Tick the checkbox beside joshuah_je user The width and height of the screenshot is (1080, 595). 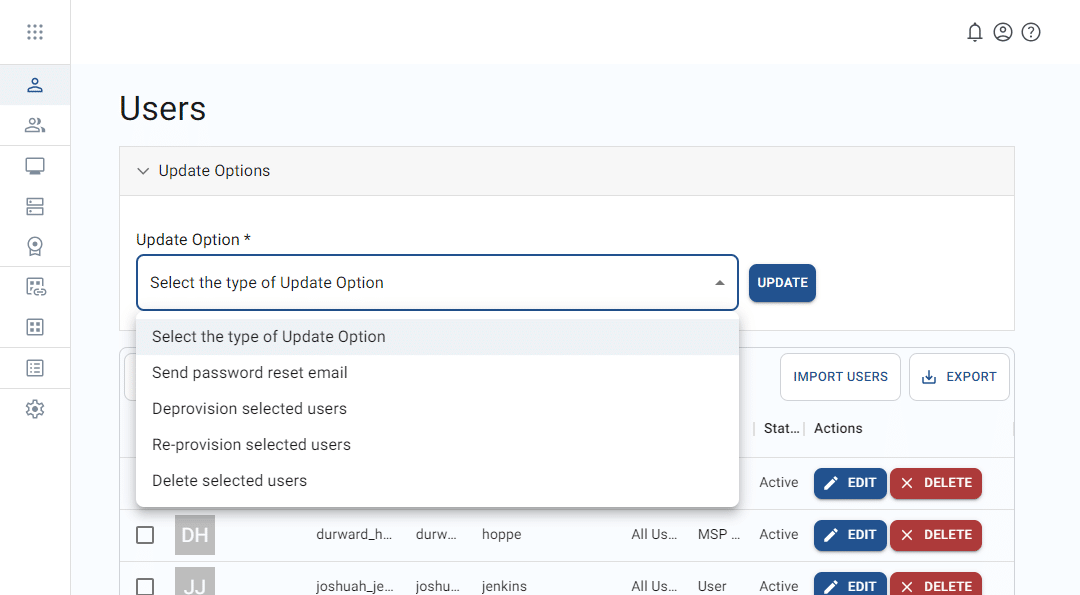point(145,586)
